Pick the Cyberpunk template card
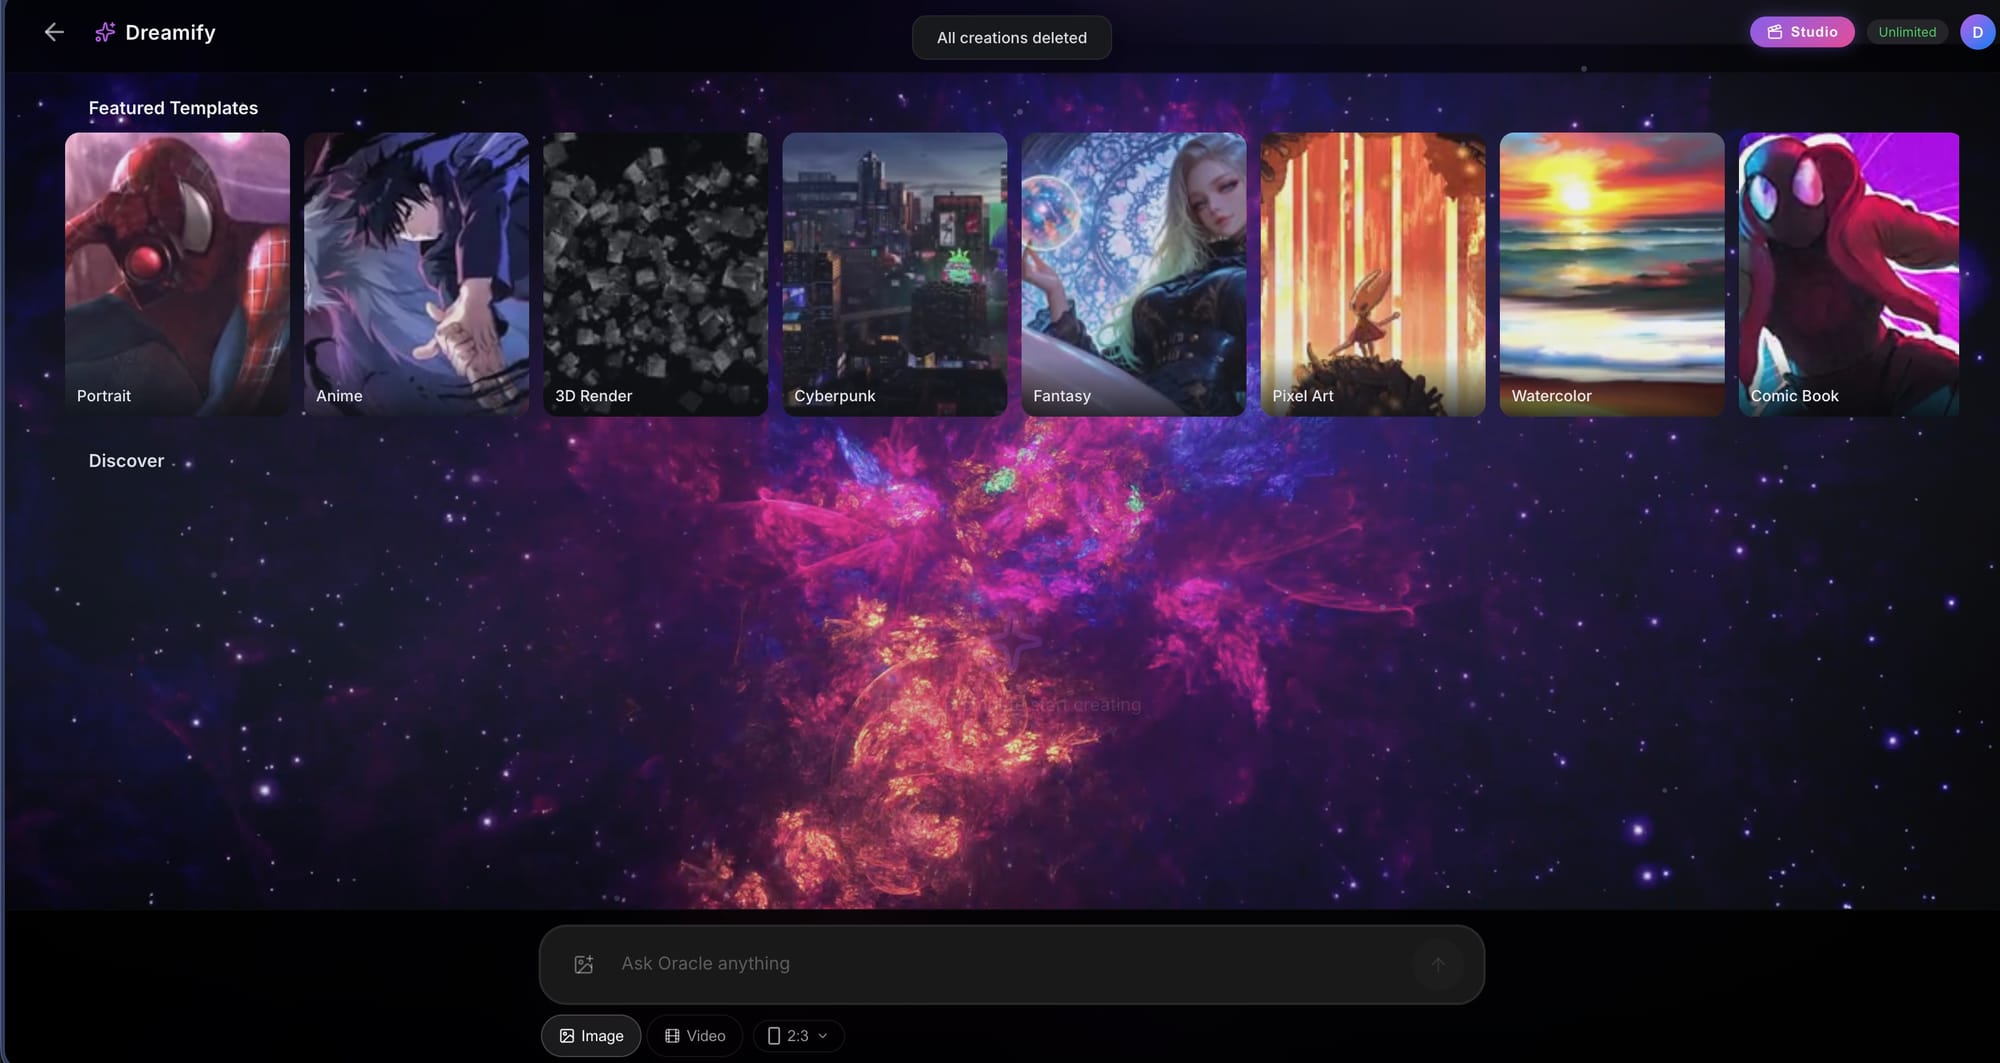The width and height of the screenshot is (2000, 1063). [894, 274]
